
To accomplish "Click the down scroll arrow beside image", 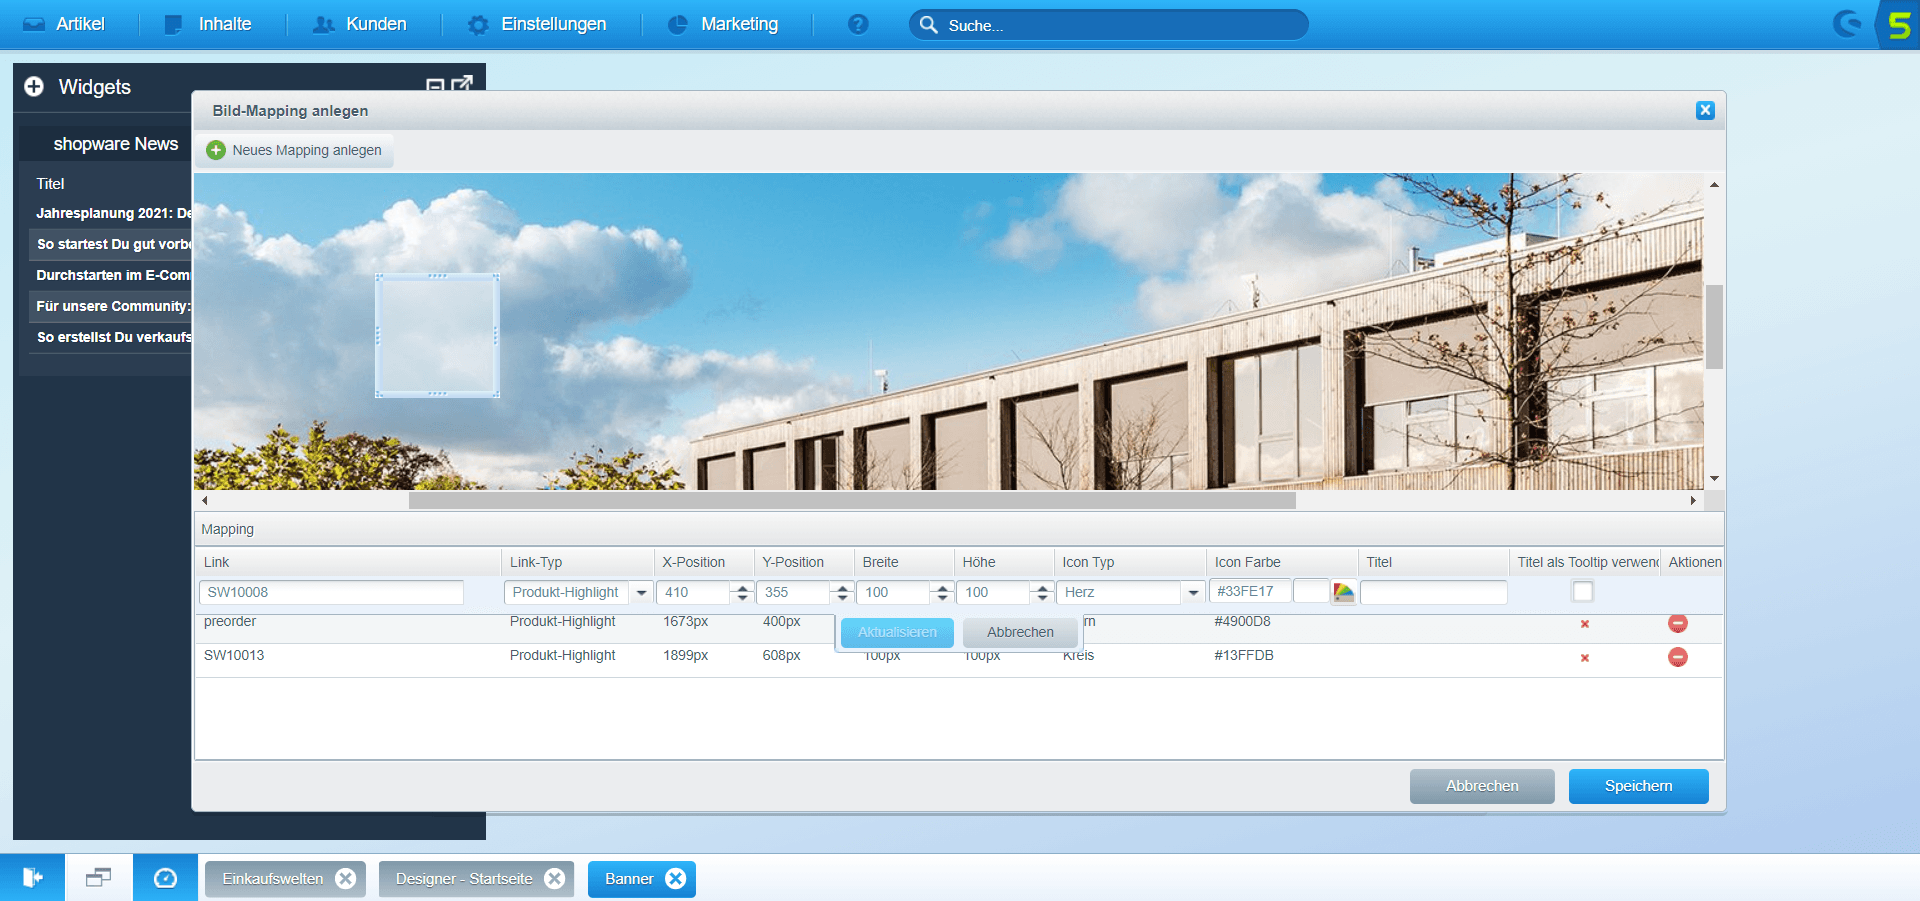I will tap(1714, 479).
